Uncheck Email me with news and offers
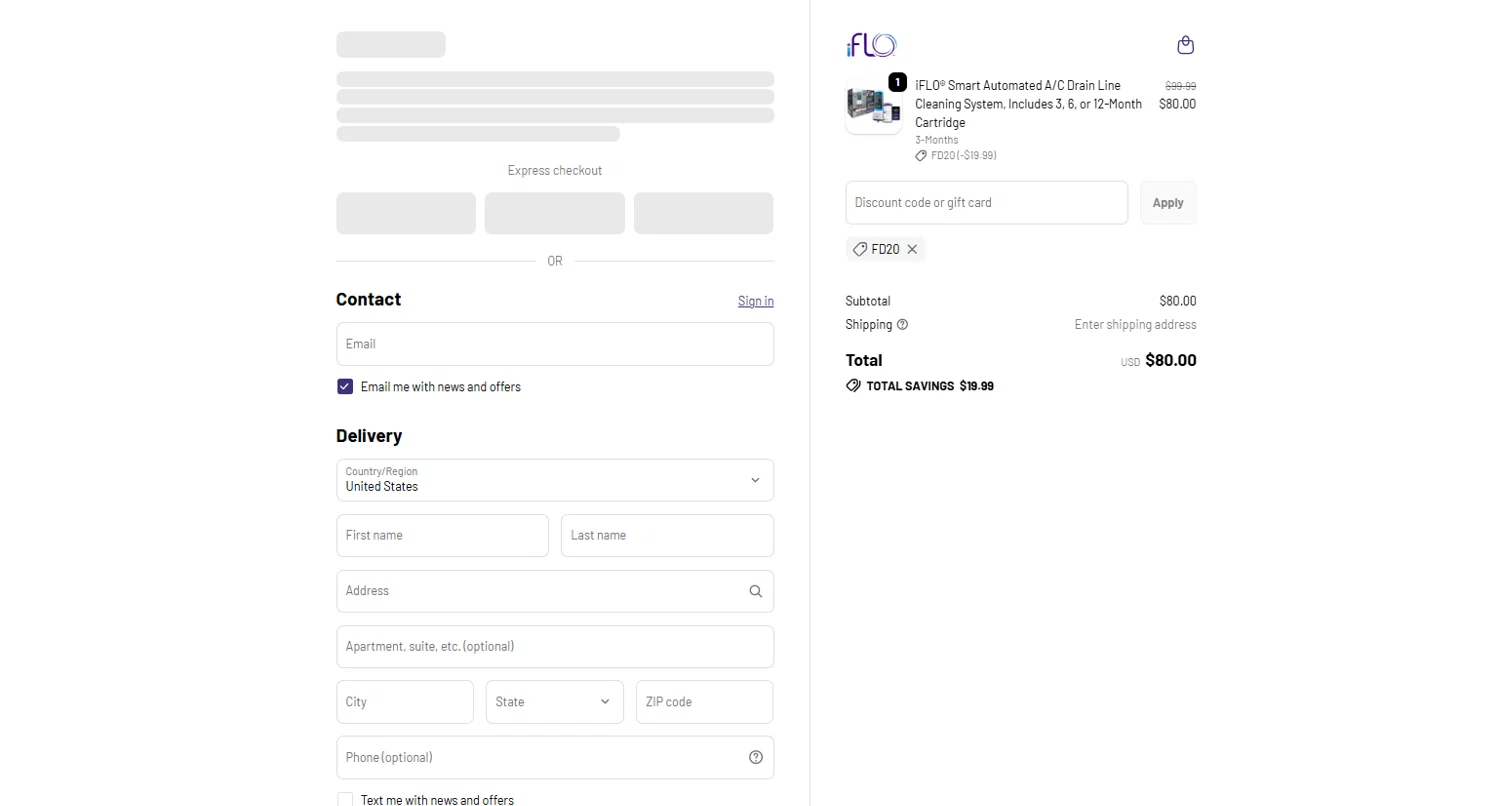This screenshot has width=1500, height=806. tap(345, 387)
